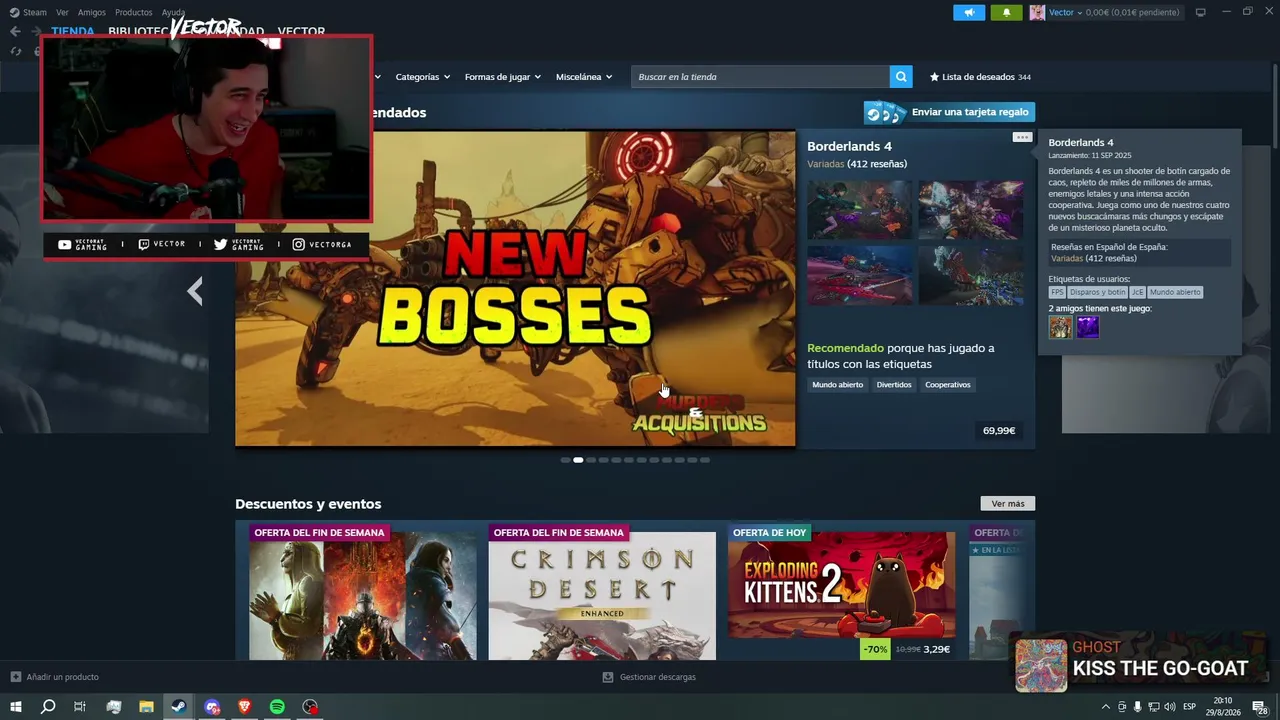1280x720 pixels.
Task: Click the taskbar clock showing 20:10
Action: point(1222,707)
